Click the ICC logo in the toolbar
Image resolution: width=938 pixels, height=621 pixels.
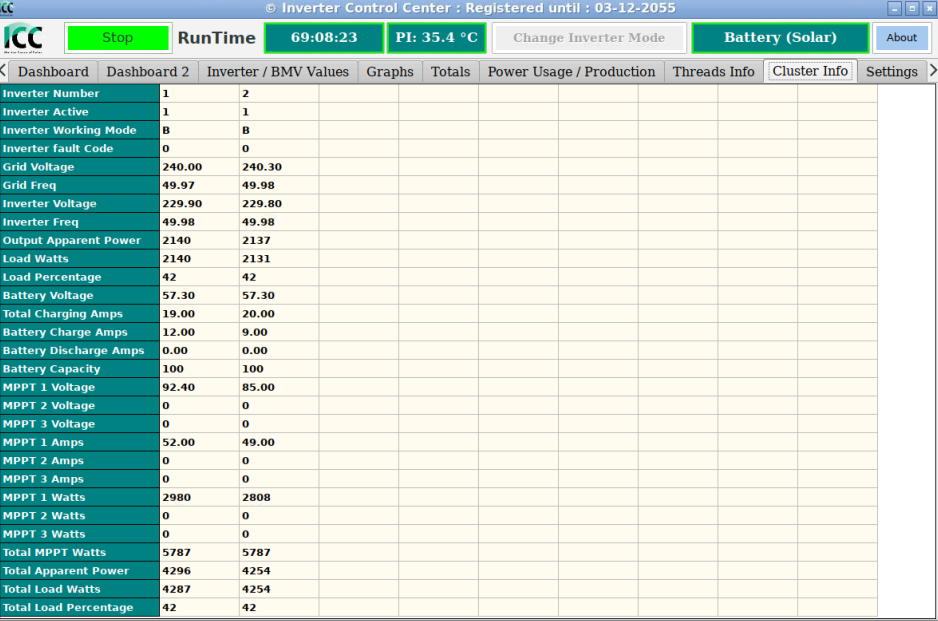click(24, 38)
